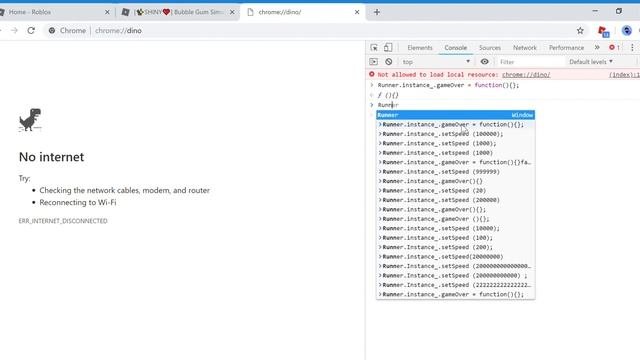Viewport: 640px width, 360px height.
Task: Activate the DevTools inspect element picker
Action: (x=374, y=48)
